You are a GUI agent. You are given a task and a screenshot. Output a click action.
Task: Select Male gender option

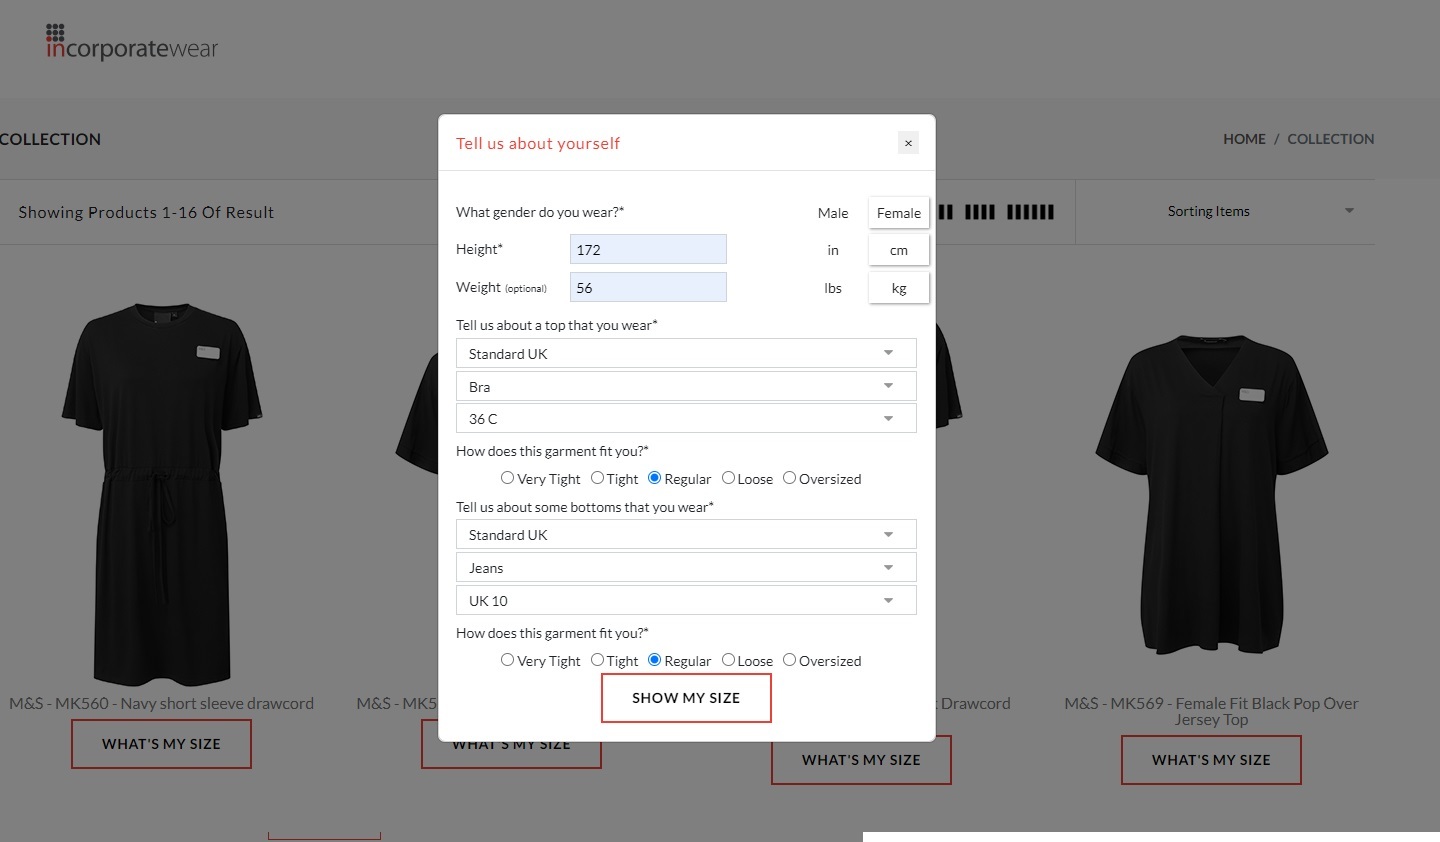pos(832,213)
